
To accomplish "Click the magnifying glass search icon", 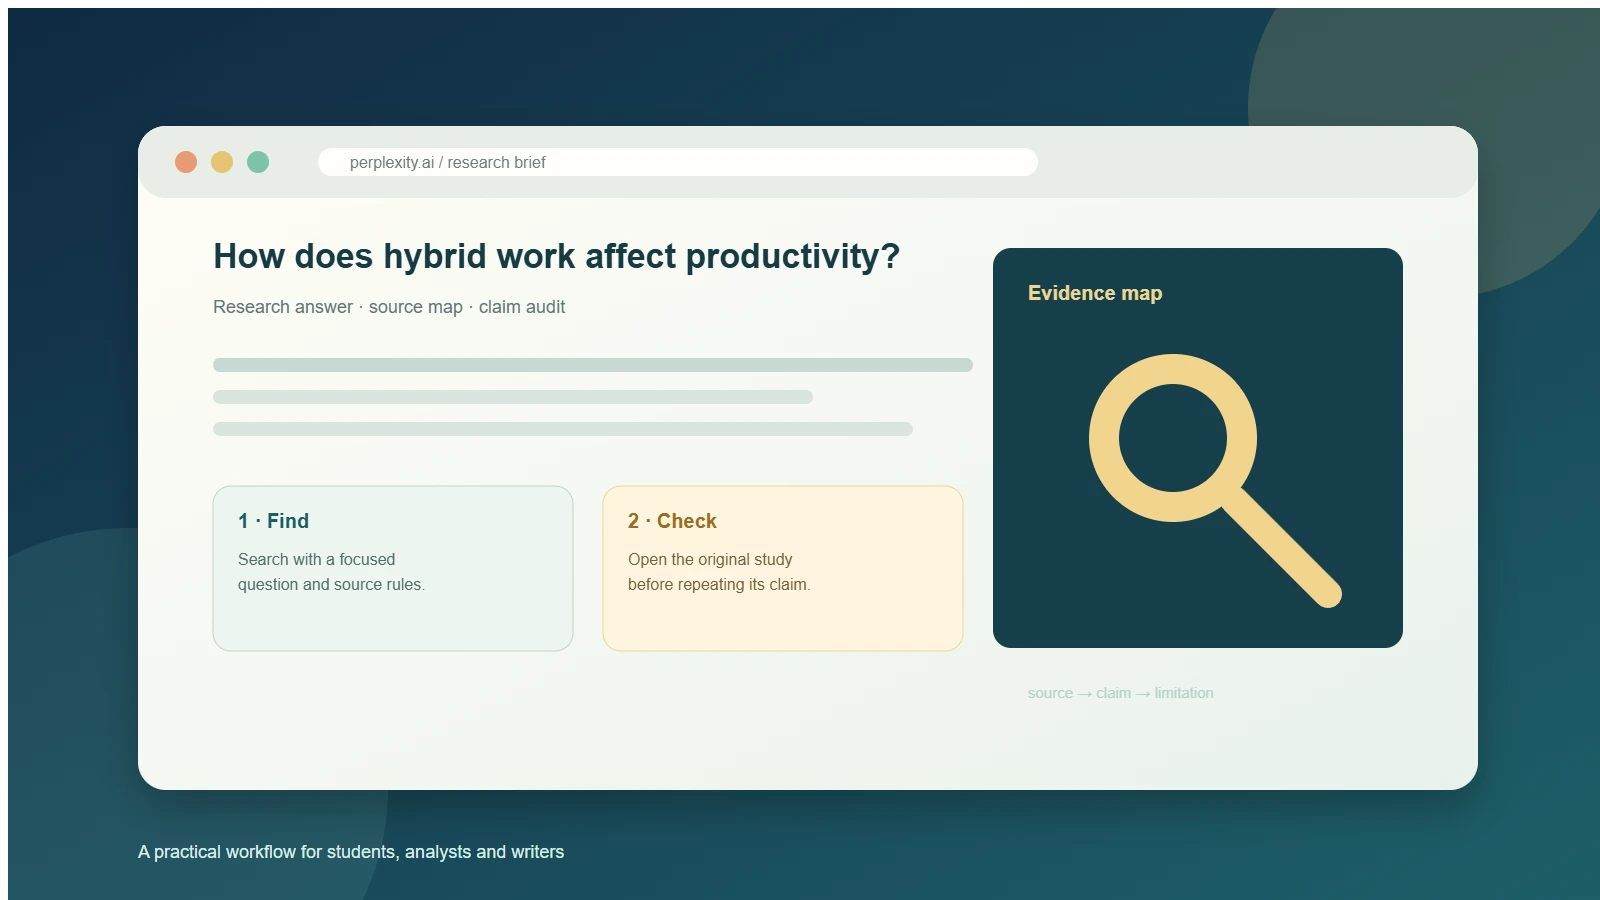I will [x=1214, y=480].
